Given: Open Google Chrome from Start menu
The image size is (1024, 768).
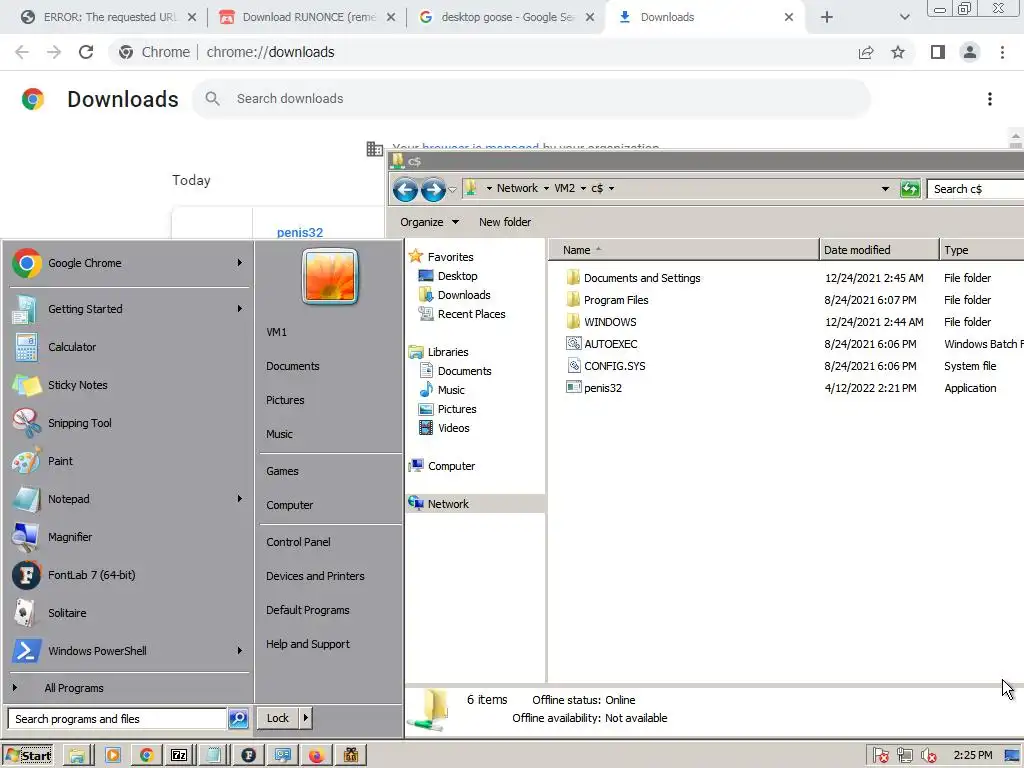Looking at the screenshot, I should (128, 263).
